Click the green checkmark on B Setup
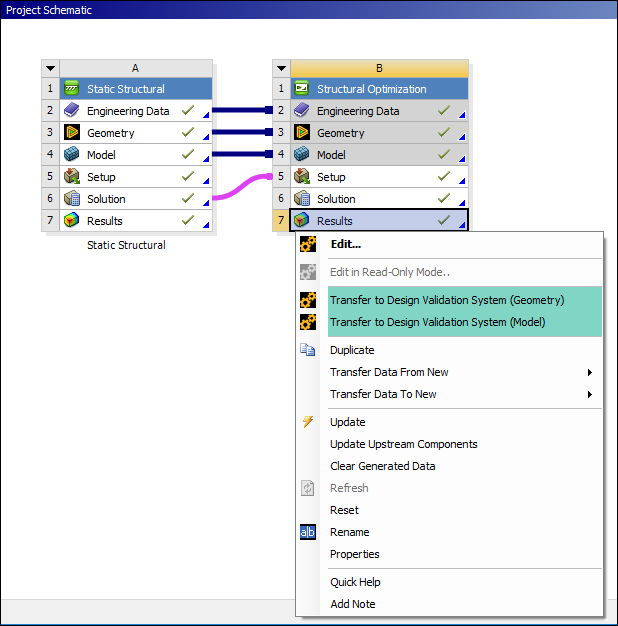This screenshot has height=626, width=618. pos(444,176)
